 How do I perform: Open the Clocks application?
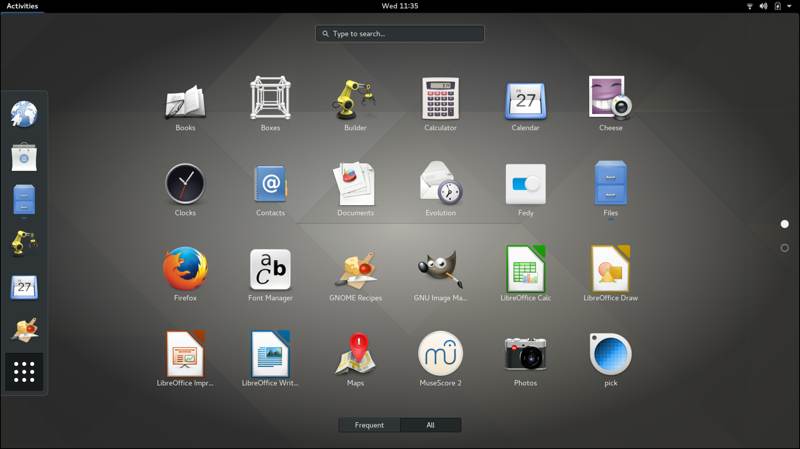tap(185, 189)
